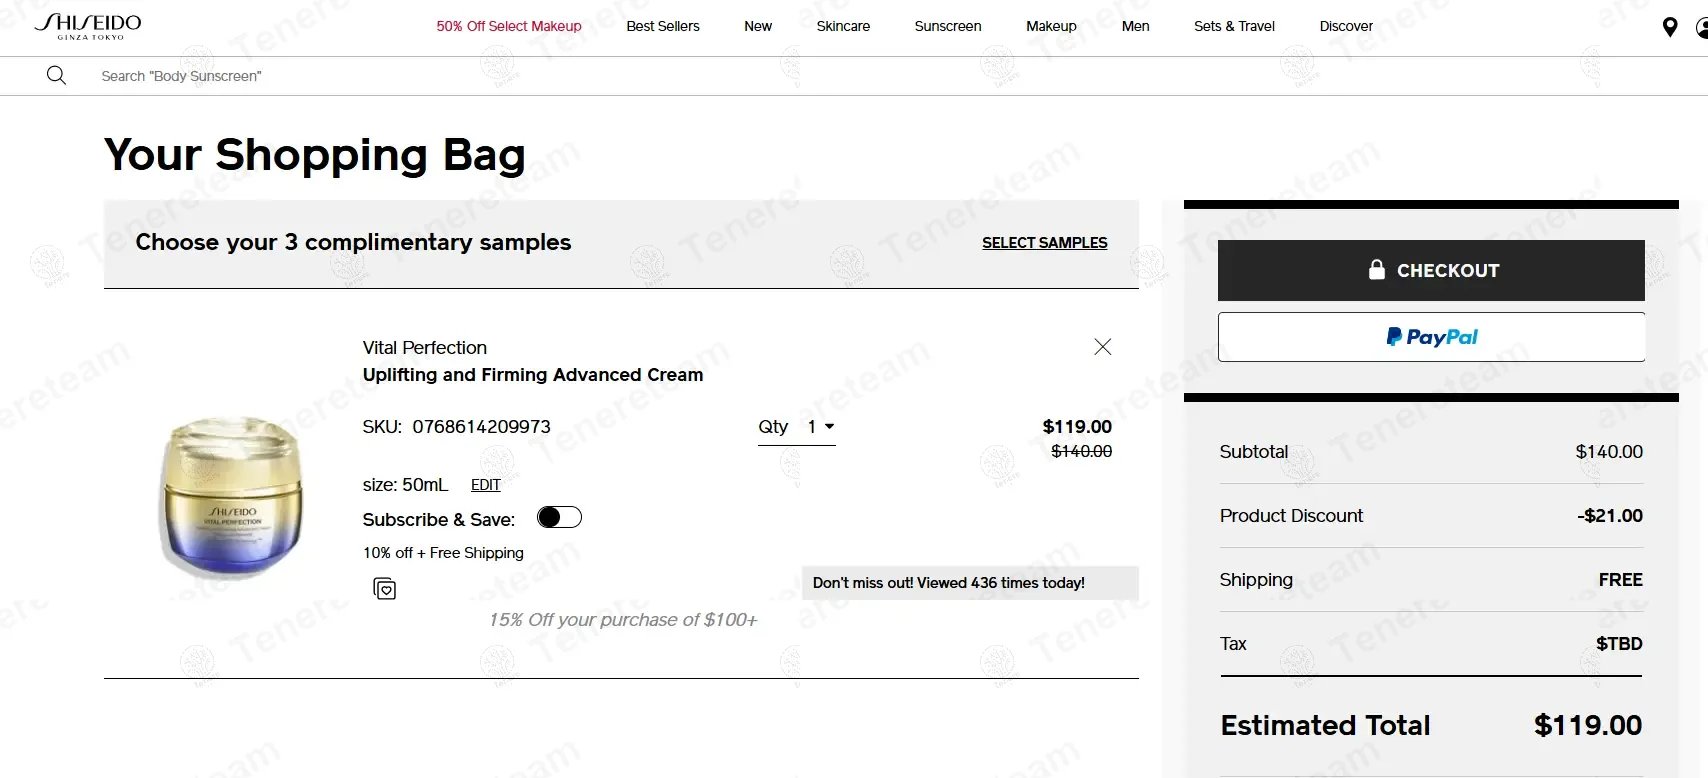Open the Uplifting and Firming Advanced Cream link
The width and height of the screenshot is (1708, 778).
pyautogui.click(x=533, y=375)
